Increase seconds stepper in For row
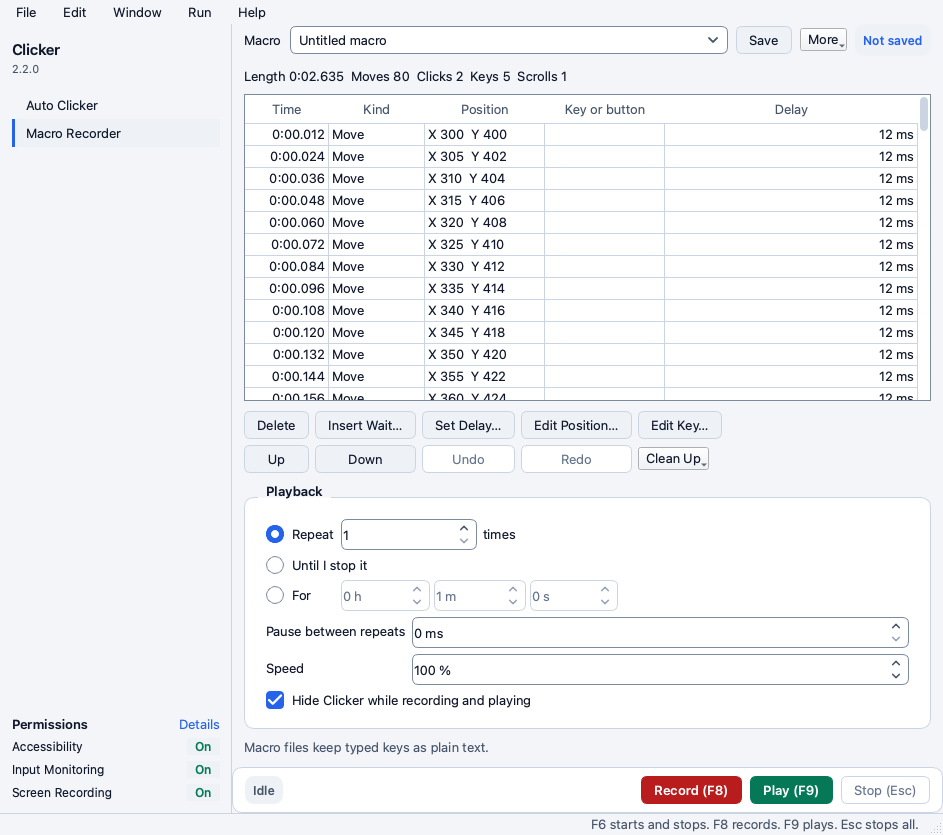 click(x=605, y=590)
